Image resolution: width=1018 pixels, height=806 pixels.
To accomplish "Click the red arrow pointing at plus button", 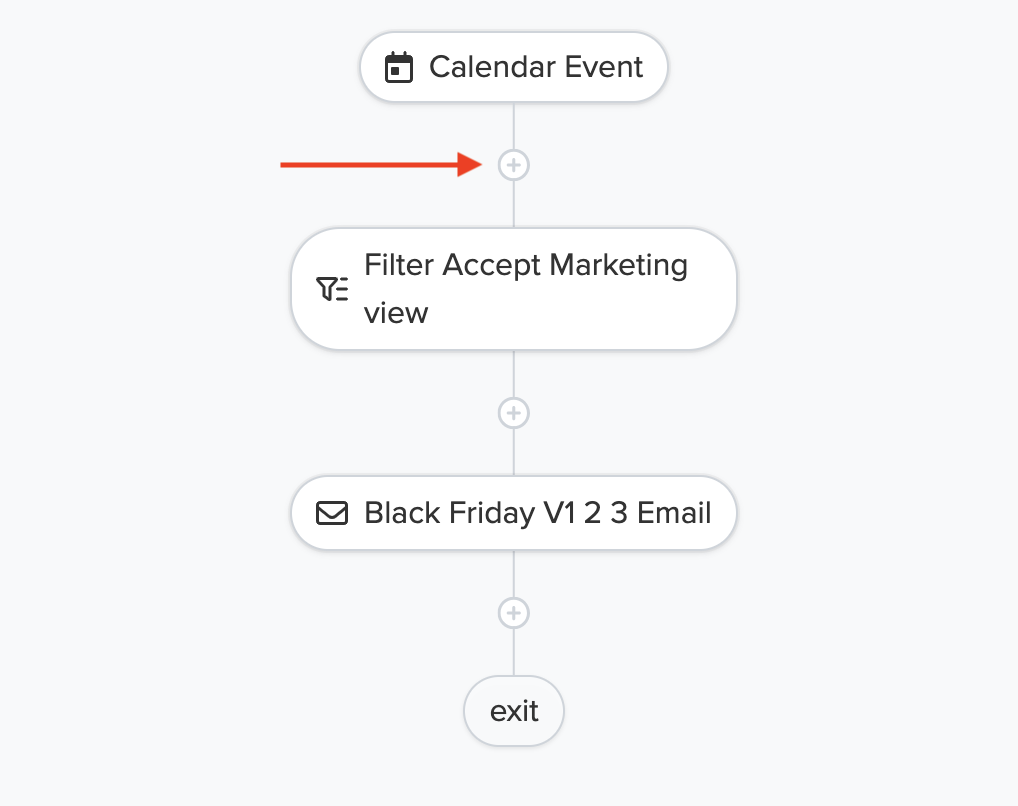I will point(381,165).
